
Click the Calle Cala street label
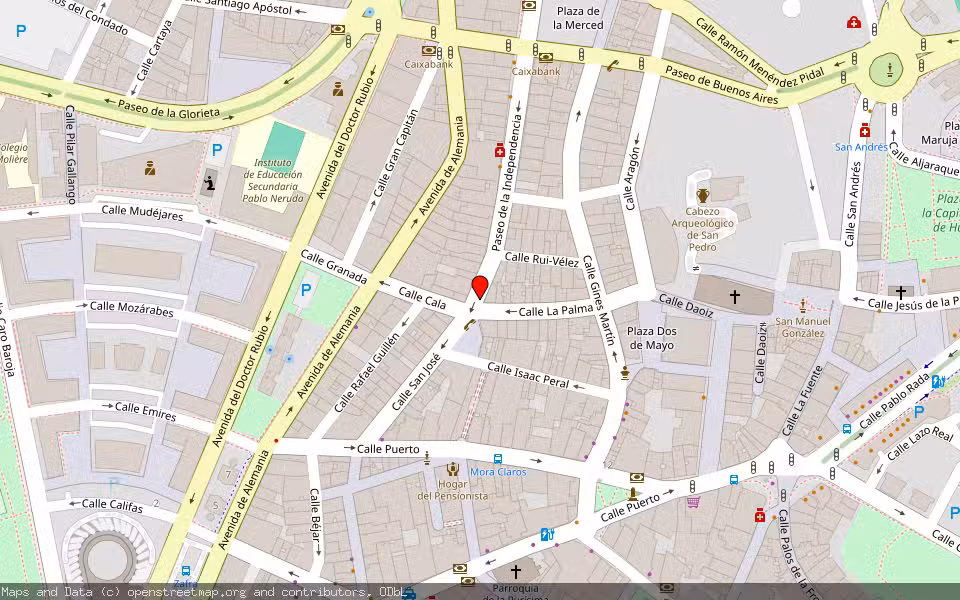tap(422, 297)
